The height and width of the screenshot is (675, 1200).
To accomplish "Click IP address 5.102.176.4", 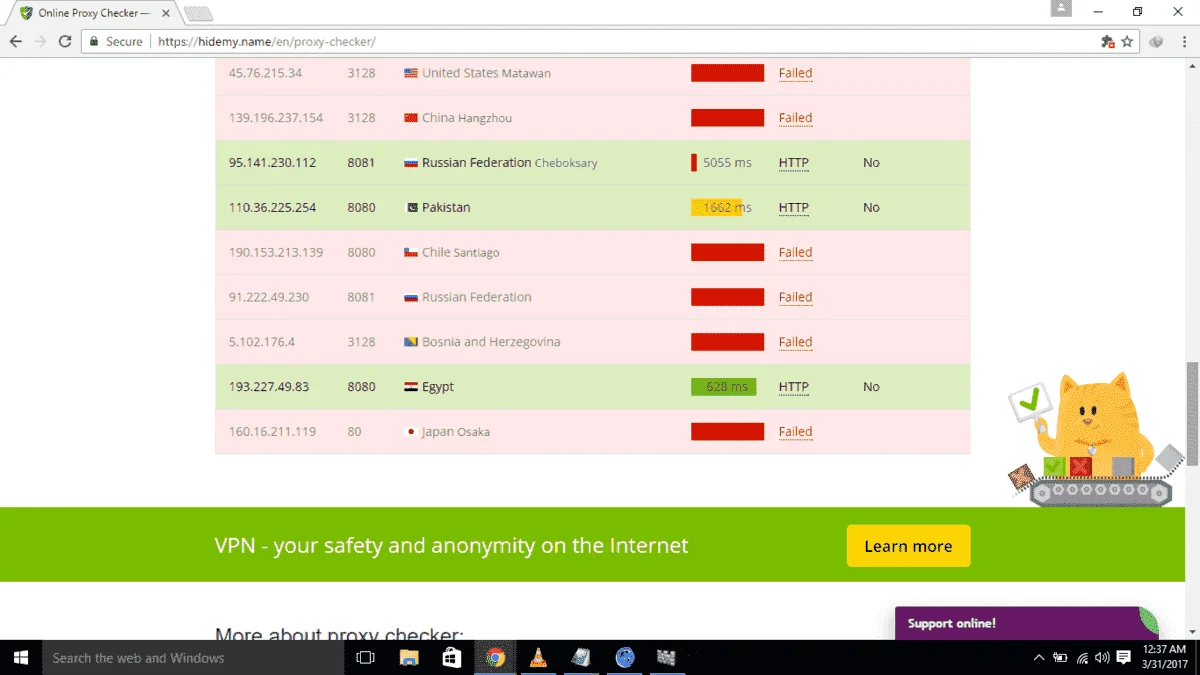I will pyautogui.click(x=262, y=342).
